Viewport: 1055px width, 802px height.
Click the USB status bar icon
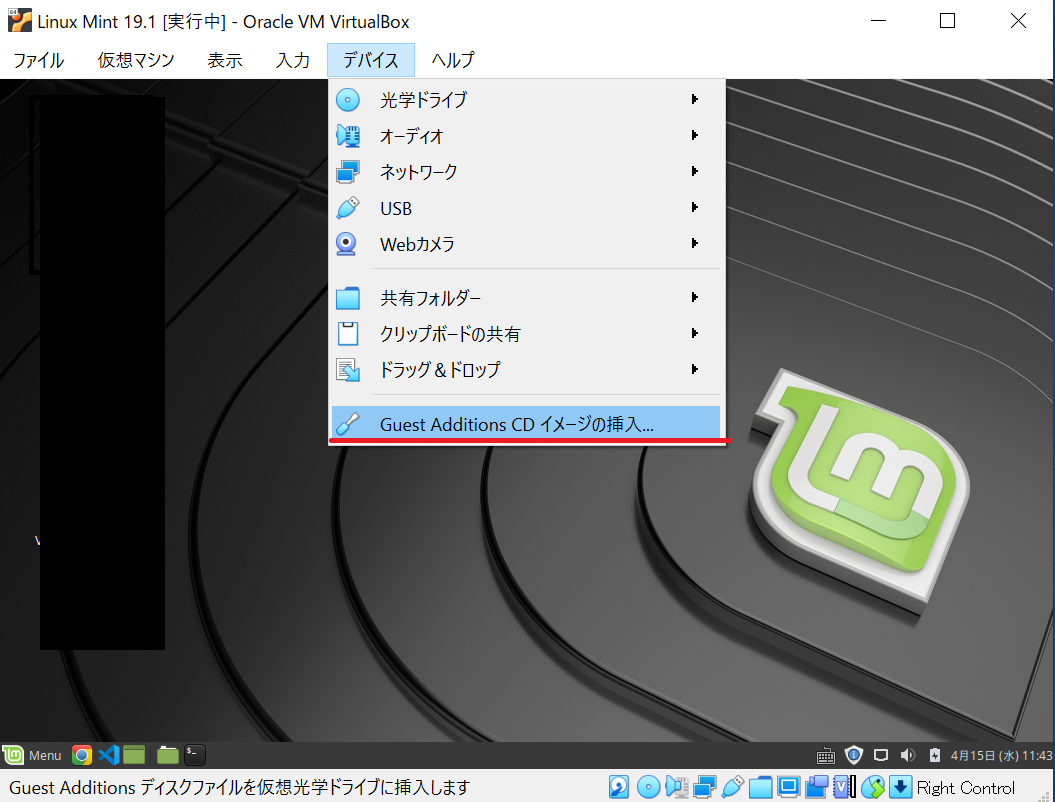pyautogui.click(x=732, y=787)
